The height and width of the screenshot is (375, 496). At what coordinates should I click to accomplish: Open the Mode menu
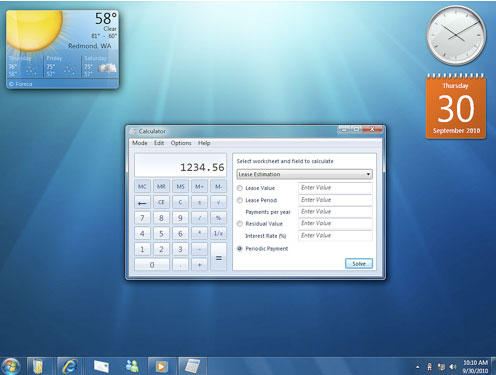click(x=140, y=143)
